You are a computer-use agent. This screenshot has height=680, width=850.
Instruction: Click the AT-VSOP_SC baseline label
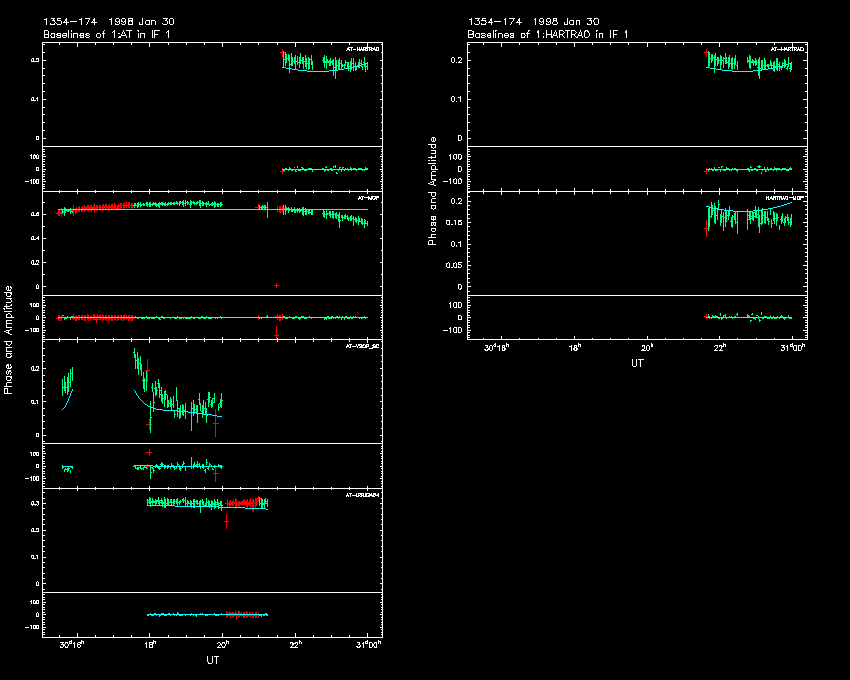click(x=362, y=346)
